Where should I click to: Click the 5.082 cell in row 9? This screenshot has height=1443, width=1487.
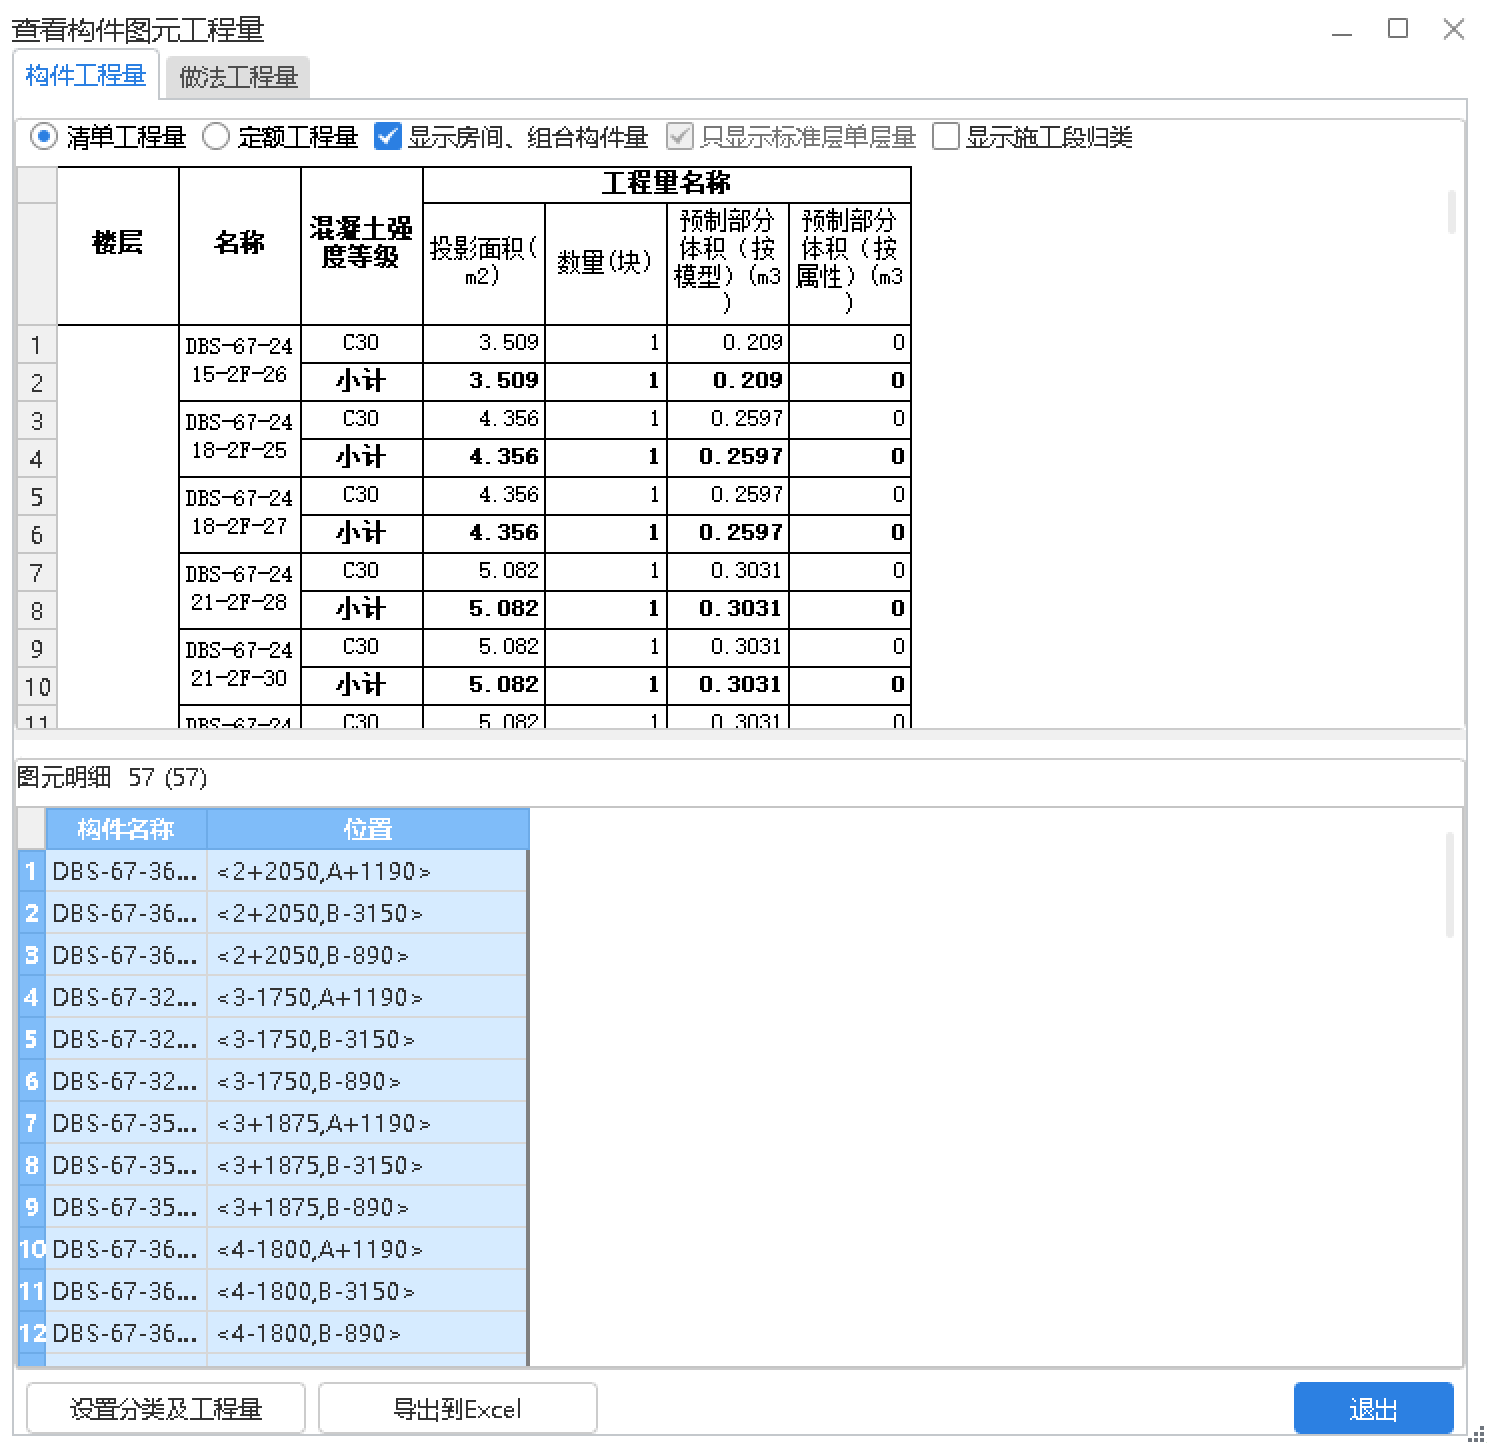tap(484, 647)
